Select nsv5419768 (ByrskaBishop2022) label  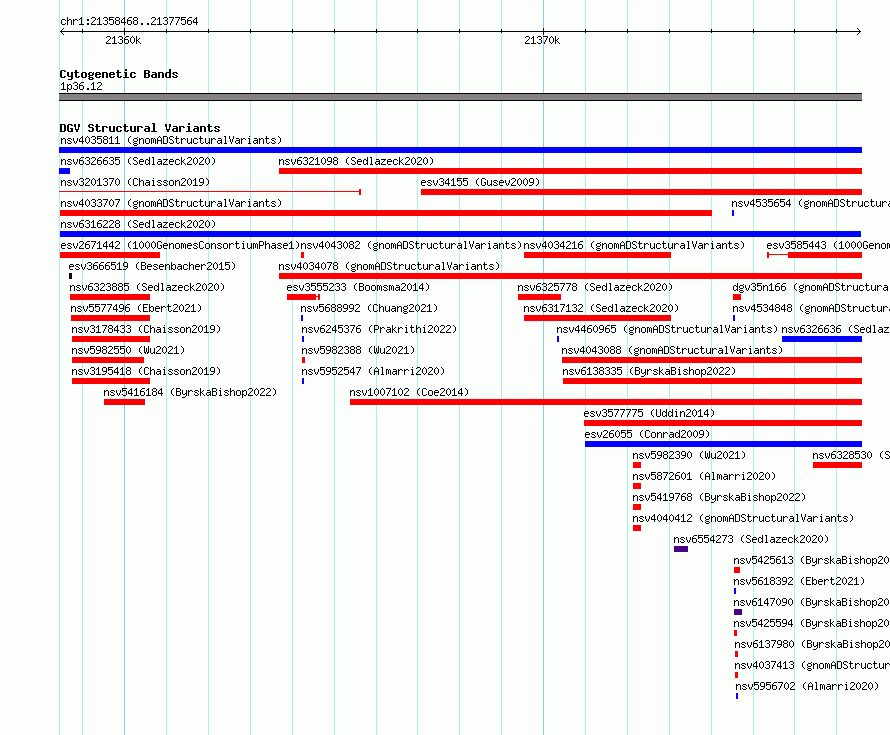pyautogui.click(x=719, y=497)
